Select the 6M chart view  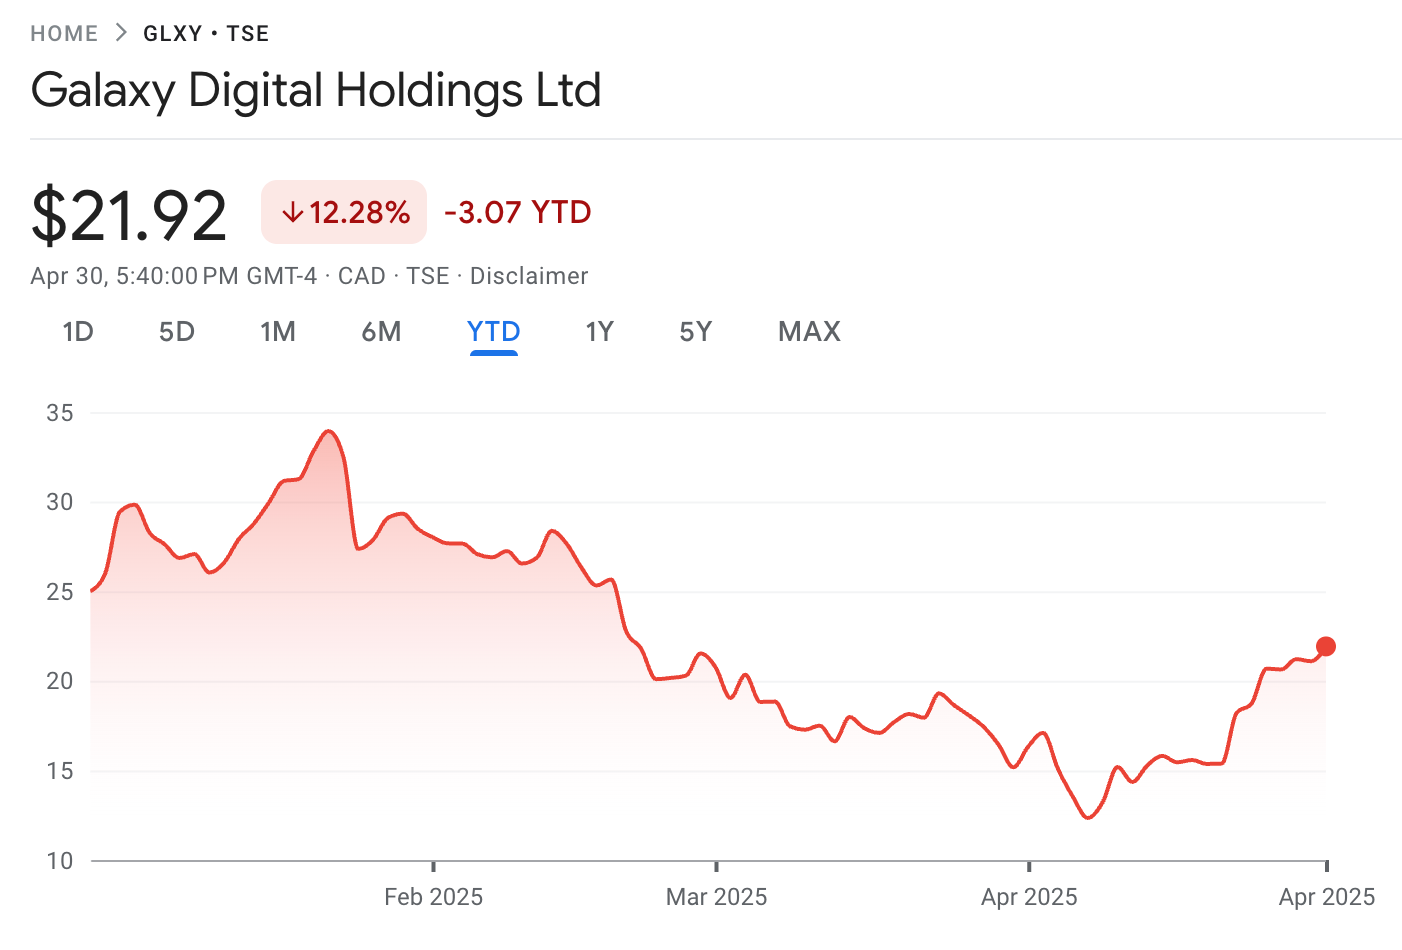point(381,332)
